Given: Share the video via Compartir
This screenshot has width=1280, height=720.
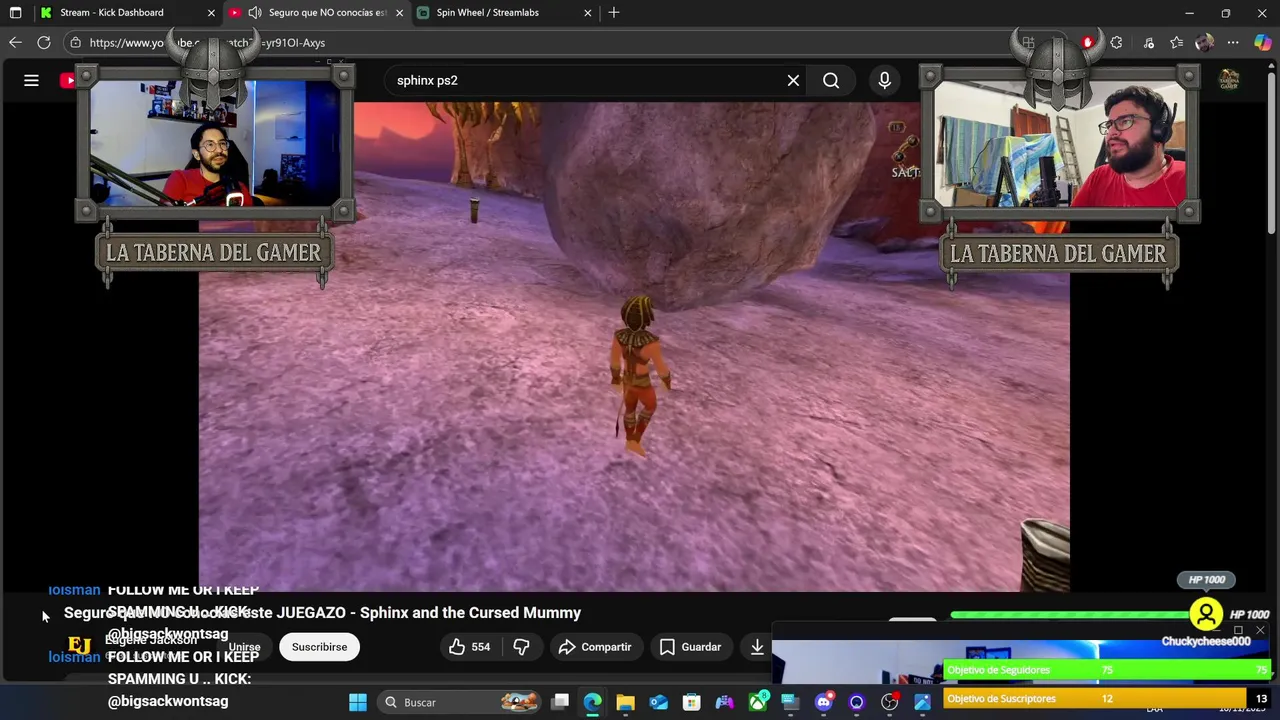Looking at the screenshot, I should [x=595, y=647].
